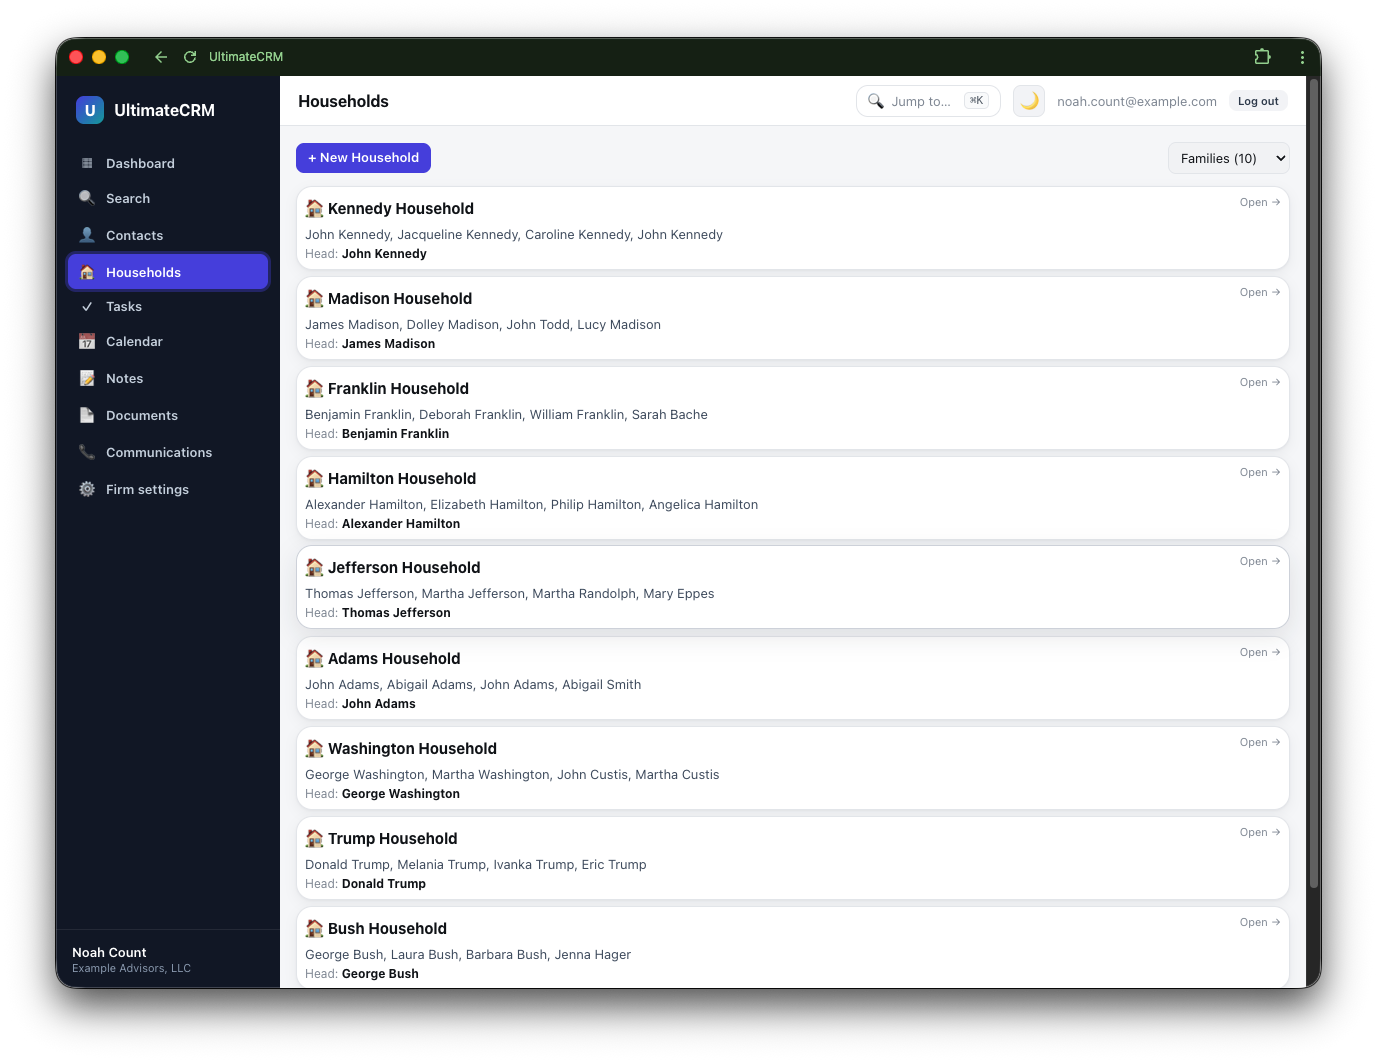Click the Calendar icon in sidebar
This screenshot has height=1062, width=1377.
coord(87,341)
